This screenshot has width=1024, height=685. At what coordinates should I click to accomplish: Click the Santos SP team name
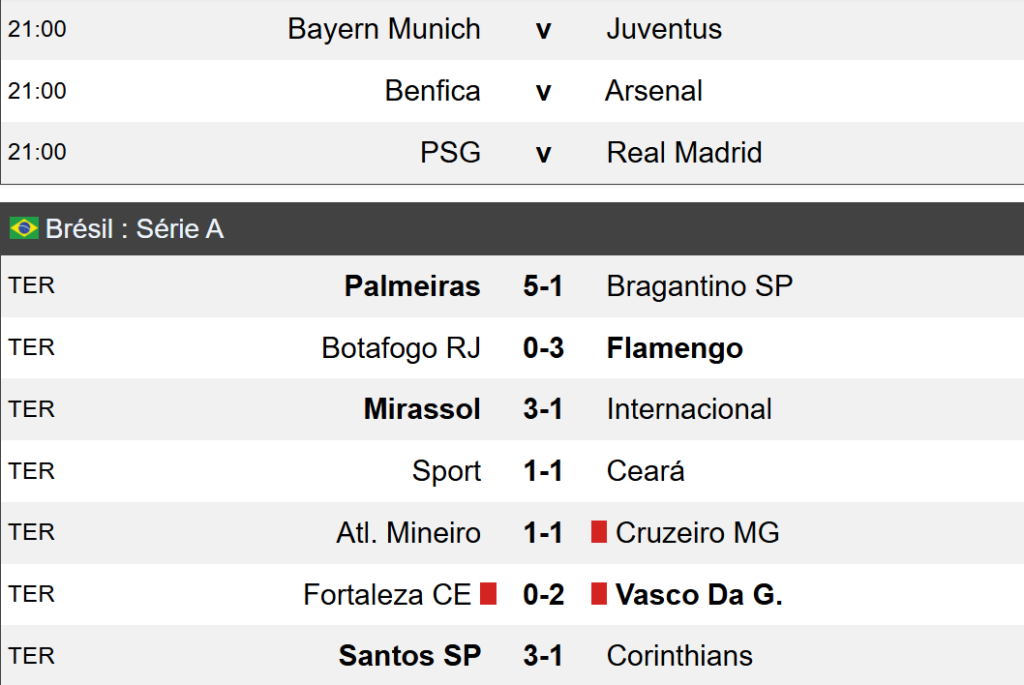(410, 656)
